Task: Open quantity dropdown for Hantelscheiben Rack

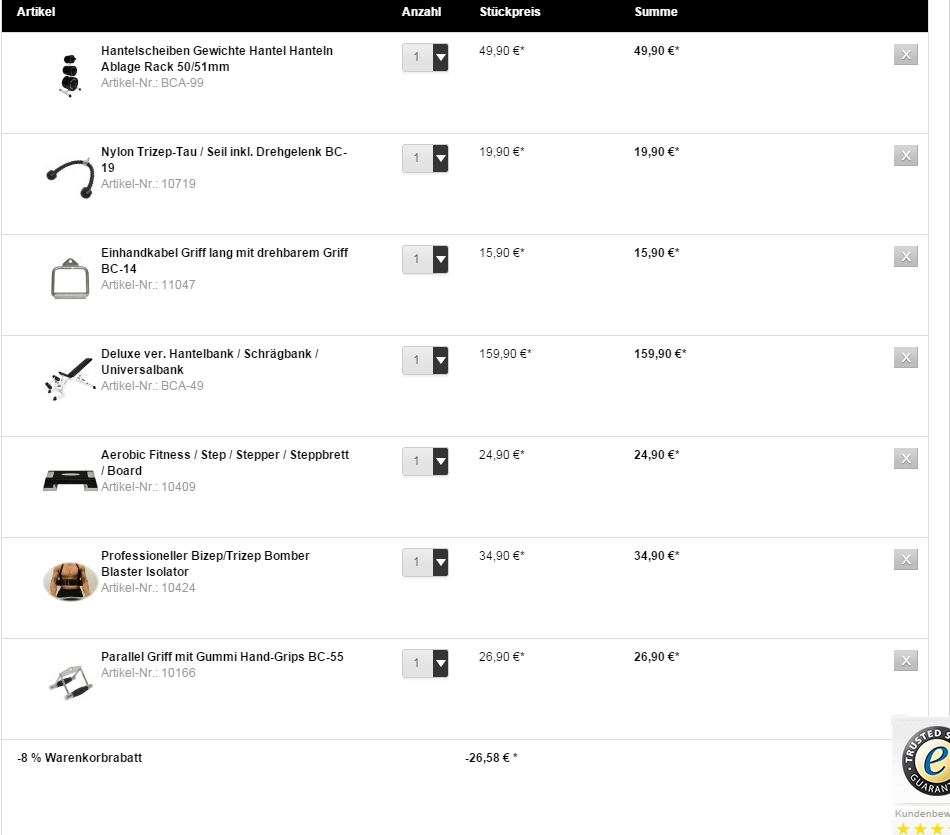Action: pos(425,58)
